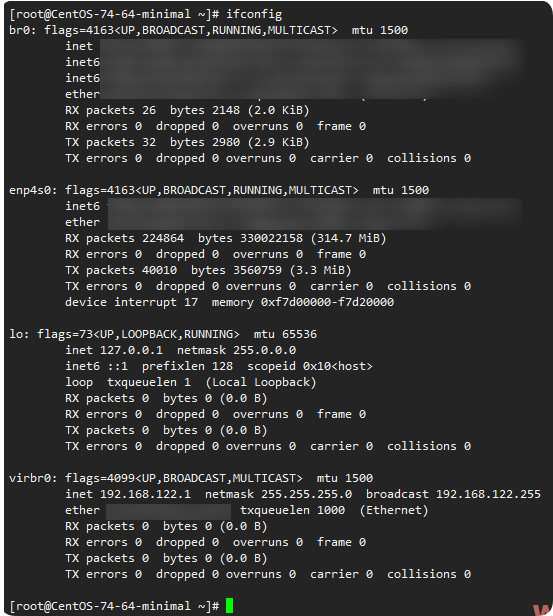Click the virbr0 interface name
The height and width of the screenshot is (616, 553).
[x=31, y=478]
